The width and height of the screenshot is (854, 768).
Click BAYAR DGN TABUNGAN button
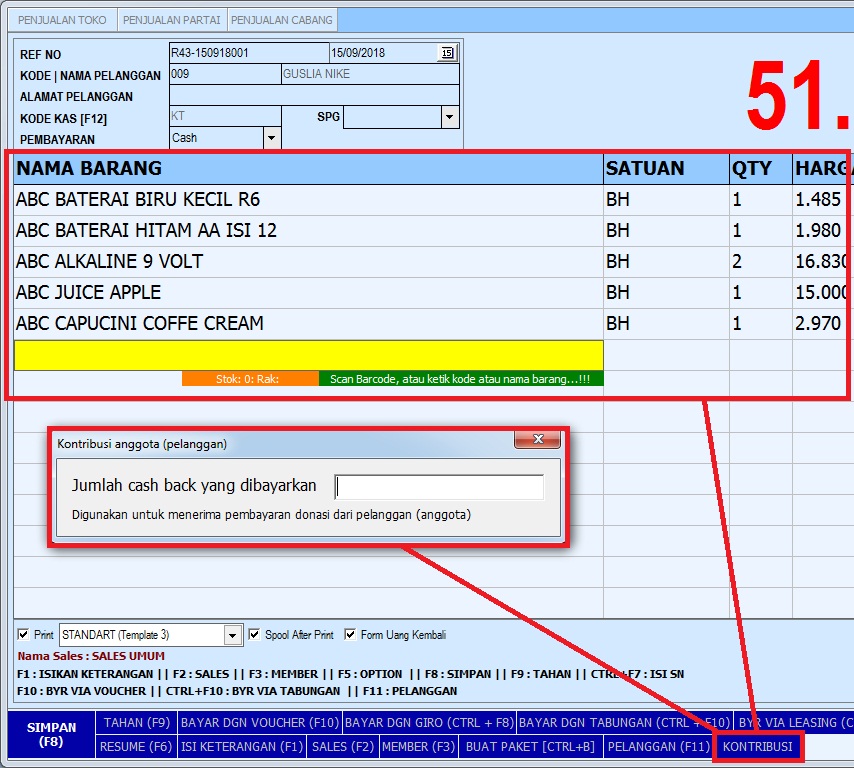click(x=624, y=722)
